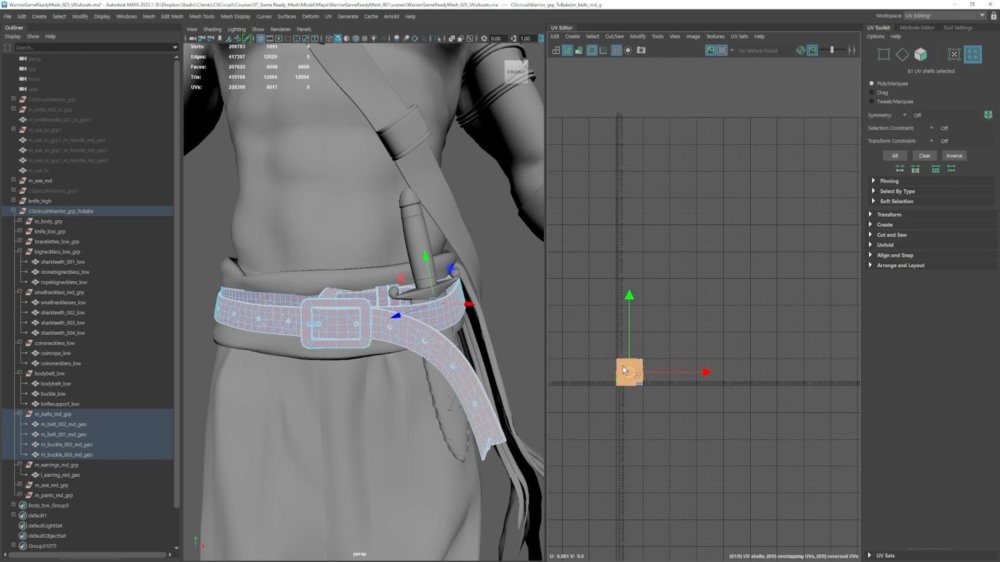Open the Options menu in UV Toolkit

pos(875,36)
